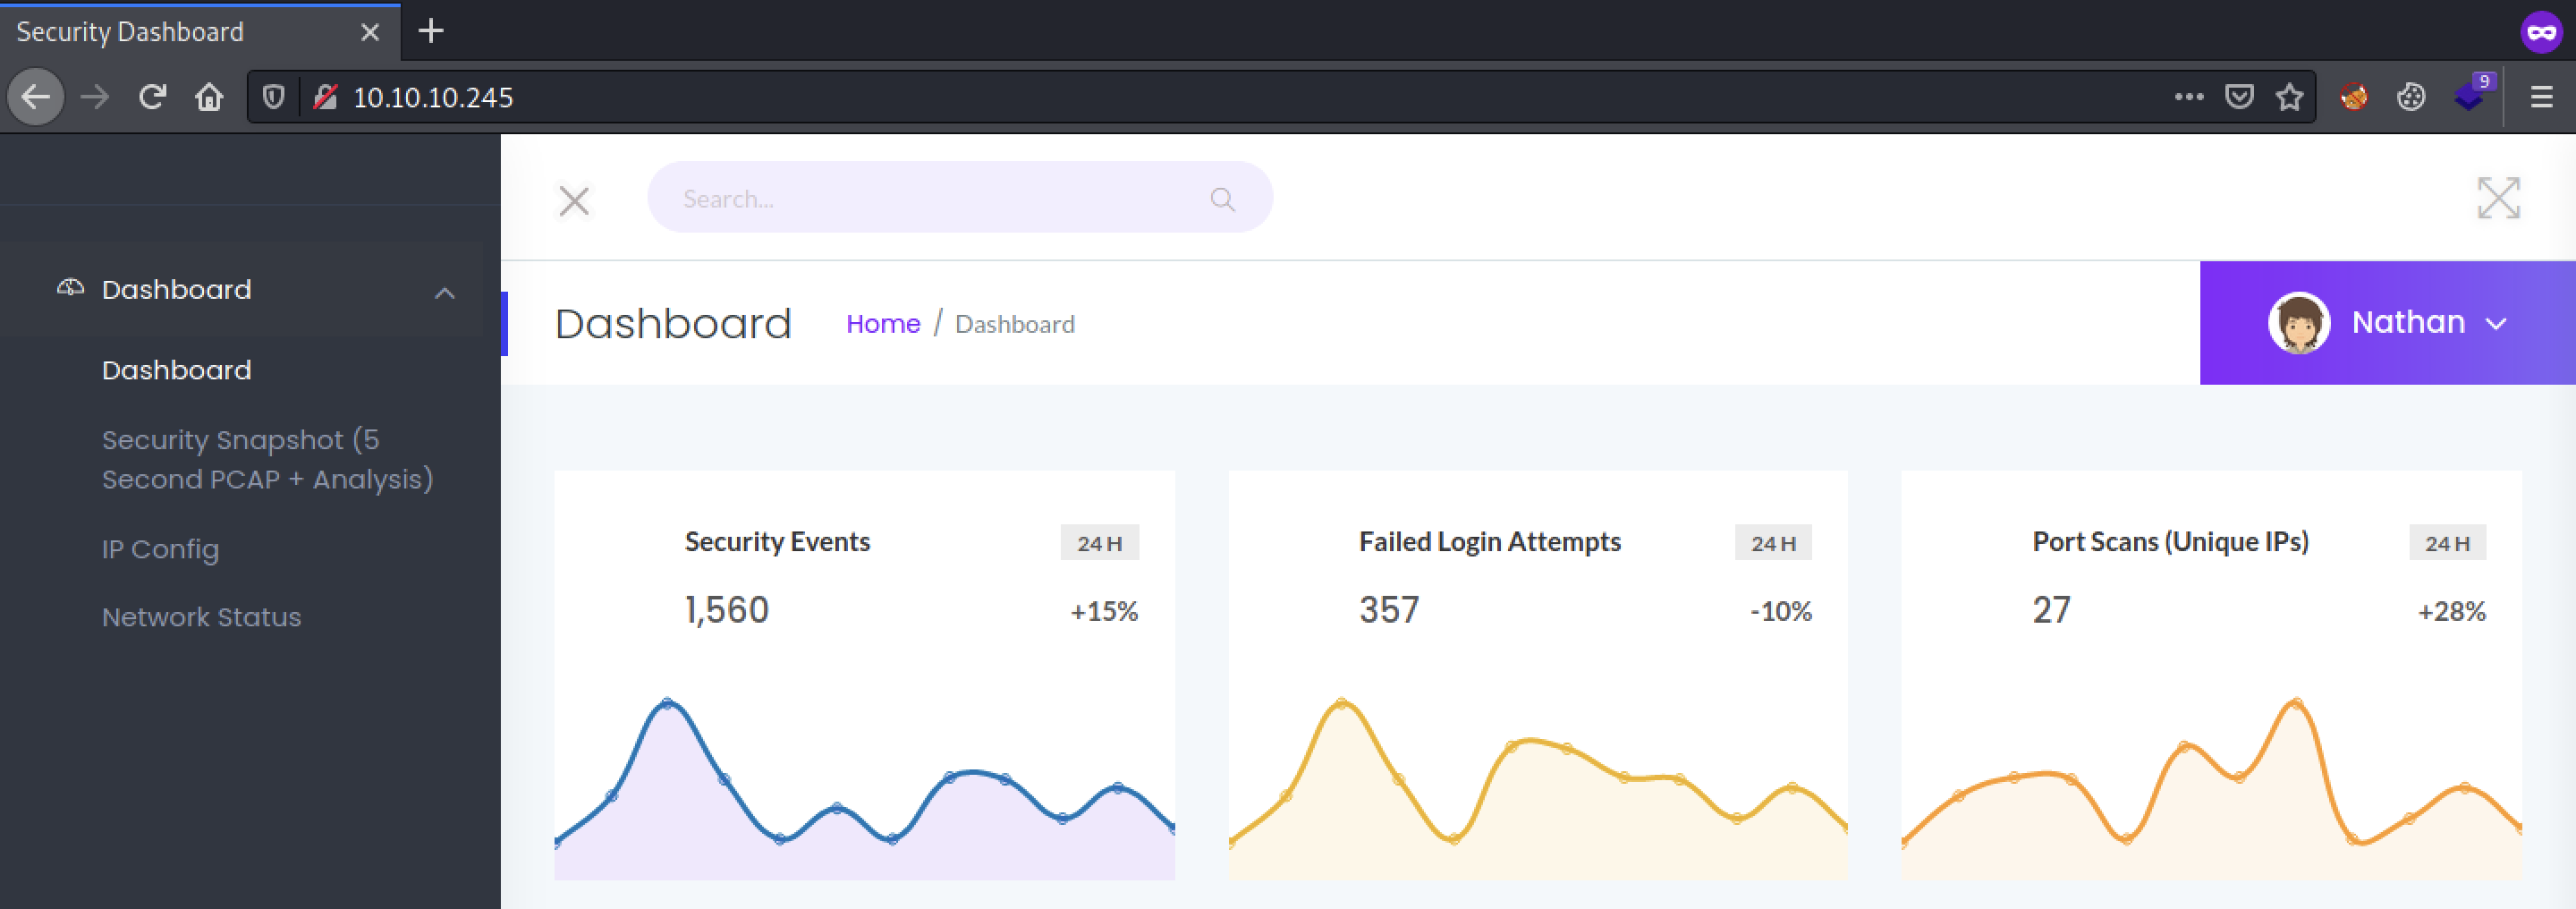The image size is (2576, 909).
Task: Close the sidebar with the X icon
Action: (x=574, y=201)
